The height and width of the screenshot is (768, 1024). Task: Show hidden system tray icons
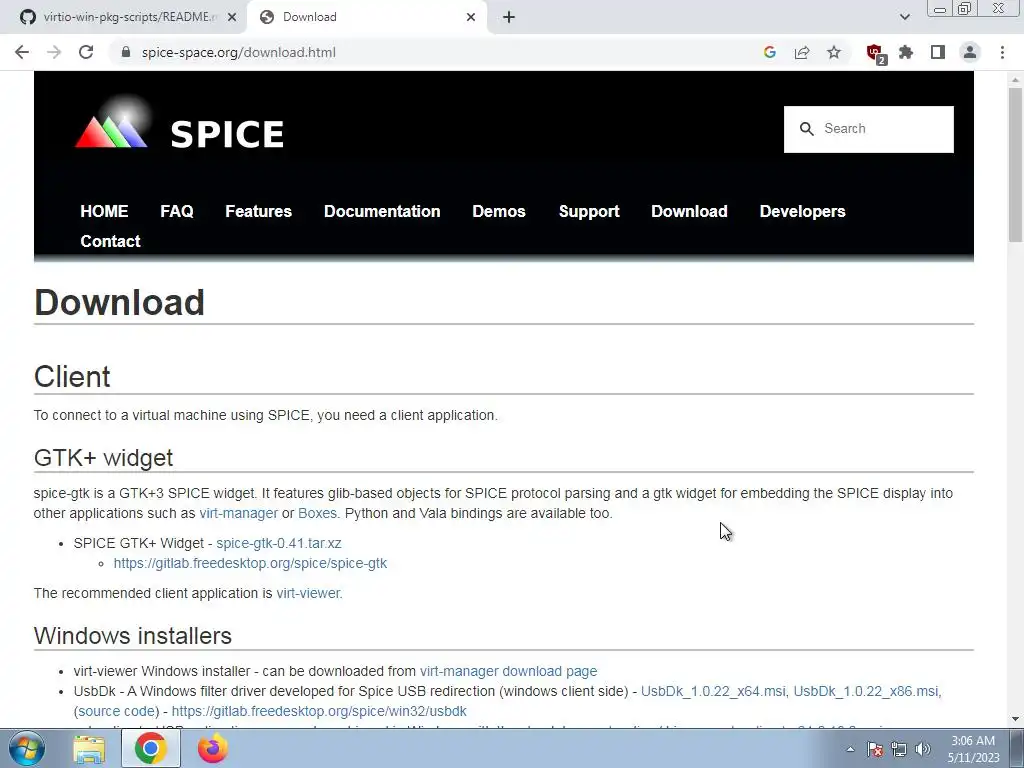point(850,750)
